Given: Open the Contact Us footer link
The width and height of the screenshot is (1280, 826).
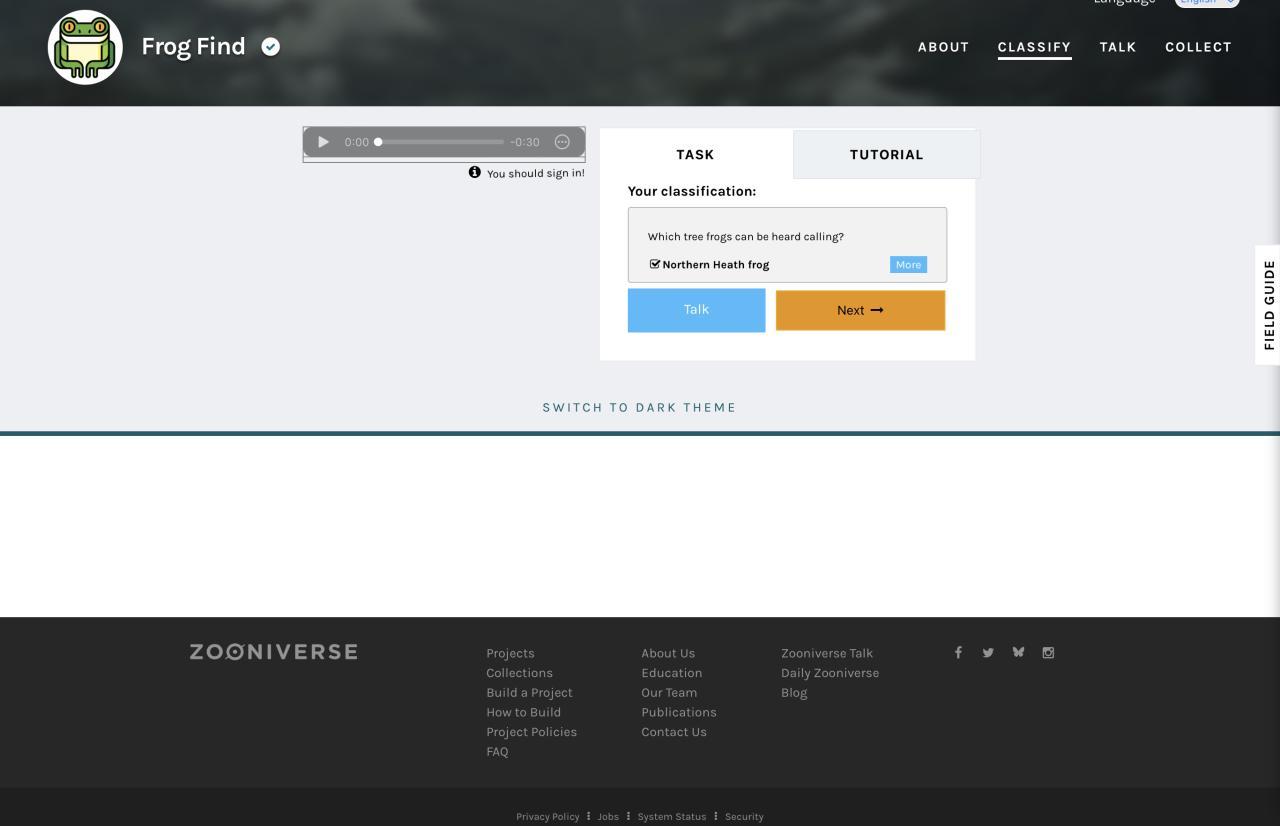Looking at the screenshot, I should tap(674, 732).
